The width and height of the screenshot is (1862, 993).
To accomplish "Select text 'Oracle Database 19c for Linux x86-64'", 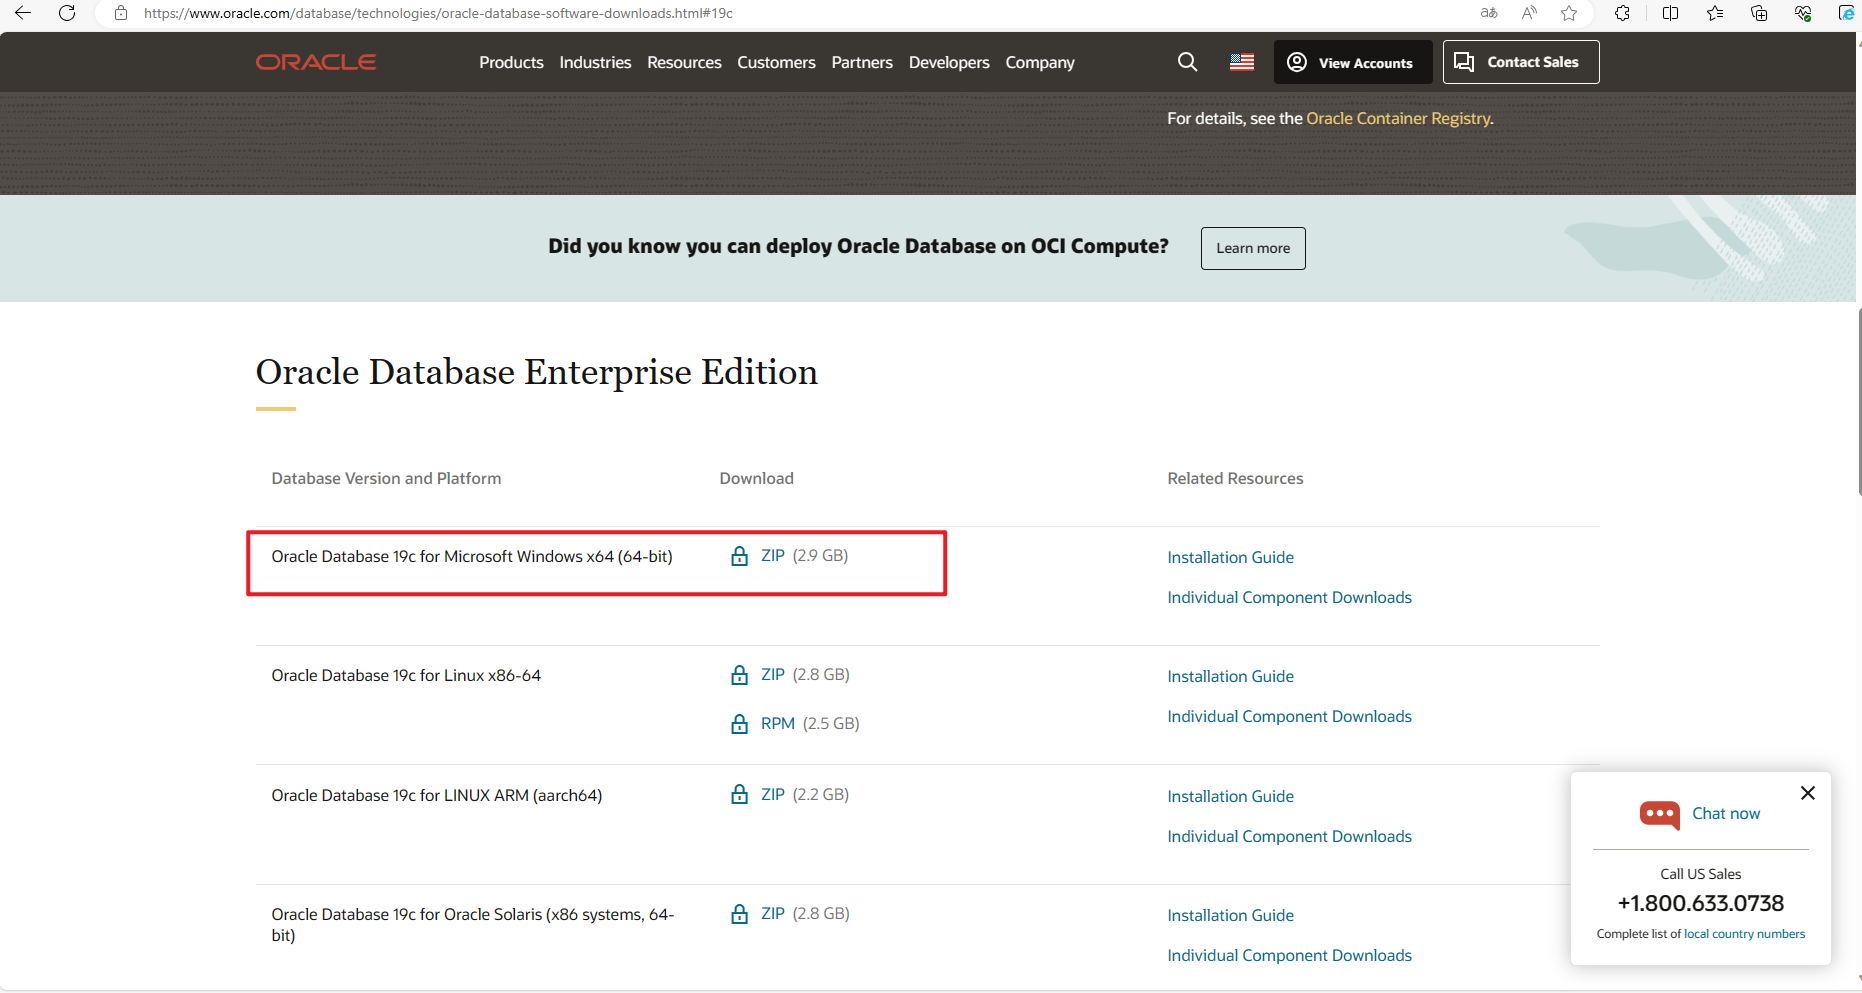I will 406,676.
